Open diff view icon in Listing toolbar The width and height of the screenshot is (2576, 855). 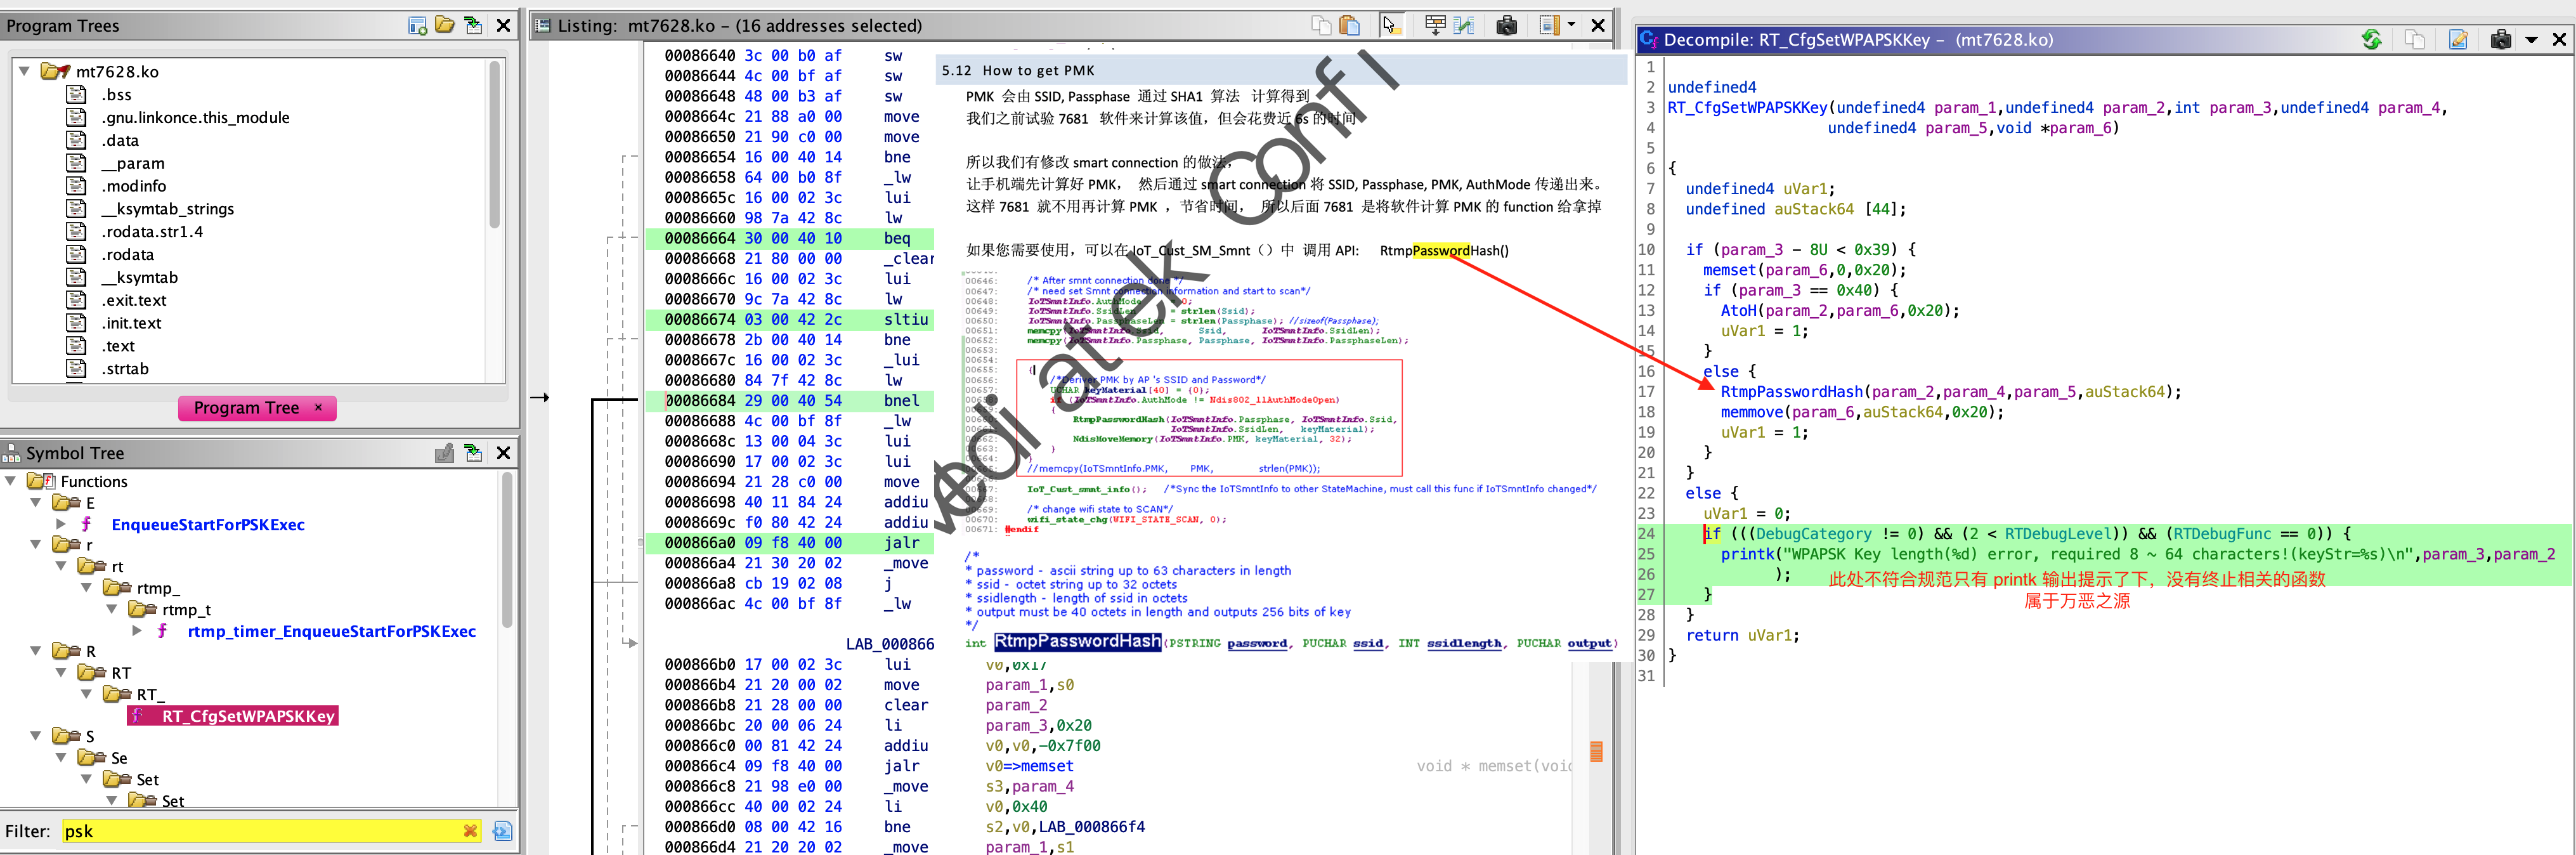(1464, 25)
